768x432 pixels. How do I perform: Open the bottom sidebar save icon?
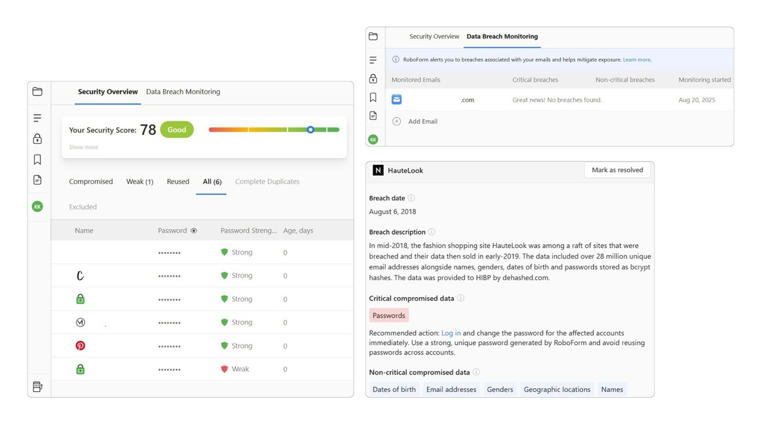37,386
